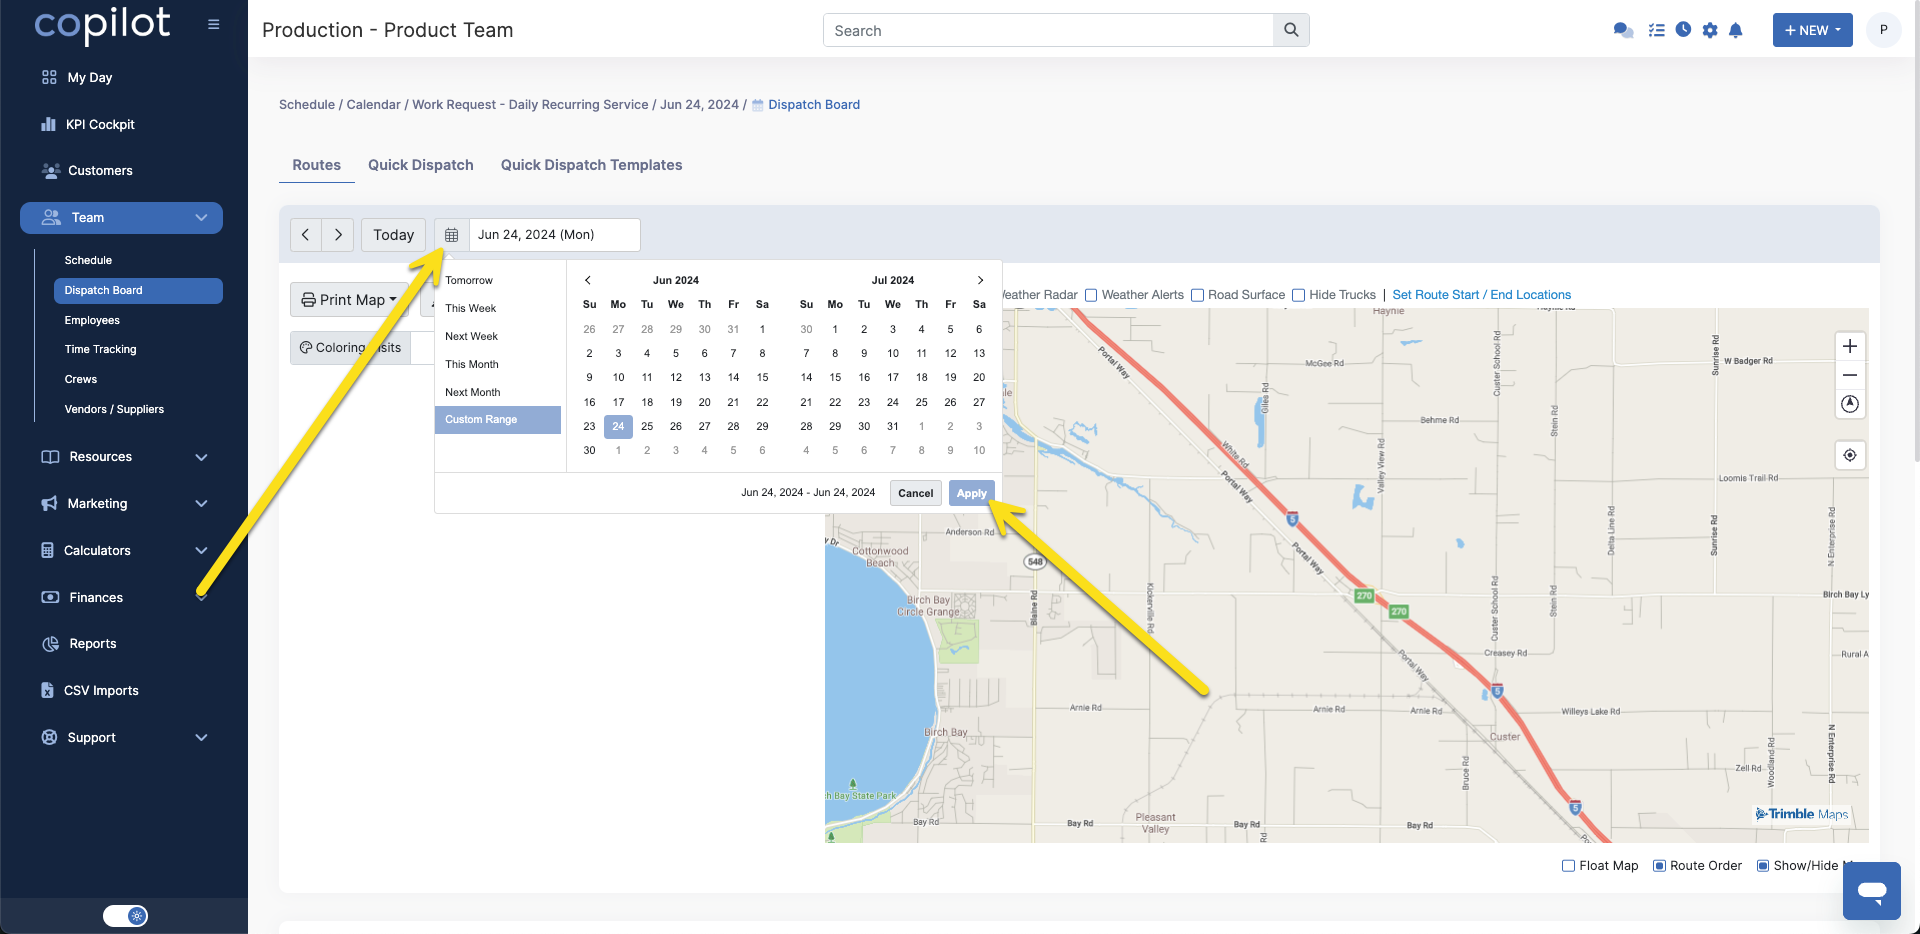The width and height of the screenshot is (1920, 934).
Task: Open the settings gear in the header
Action: [1710, 30]
